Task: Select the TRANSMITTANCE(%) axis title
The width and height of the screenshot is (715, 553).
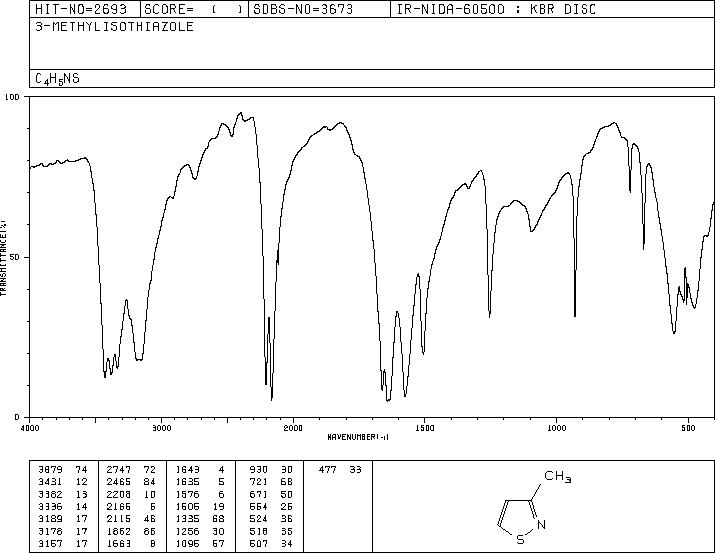Action: tap(3, 258)
